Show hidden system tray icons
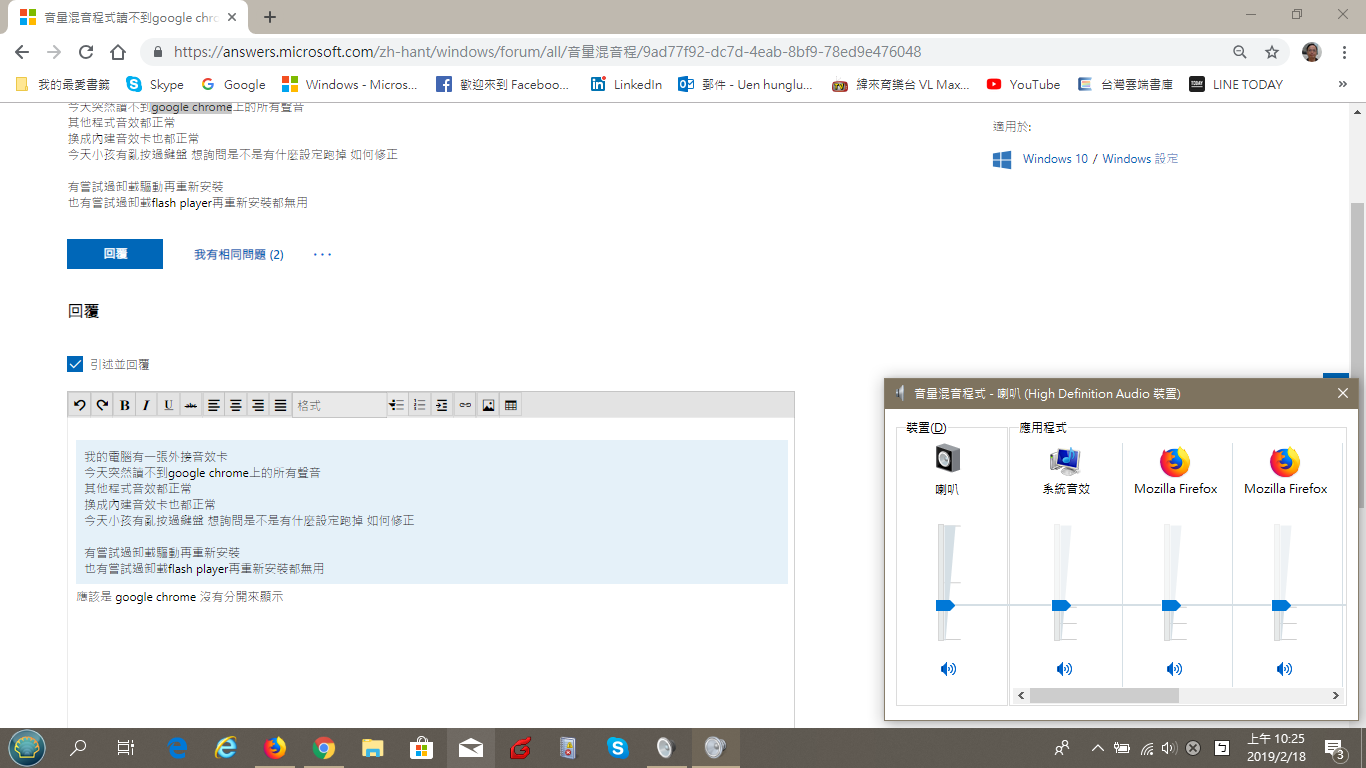This screenshot has width=1366, height=768. (x=1098, y=748)
